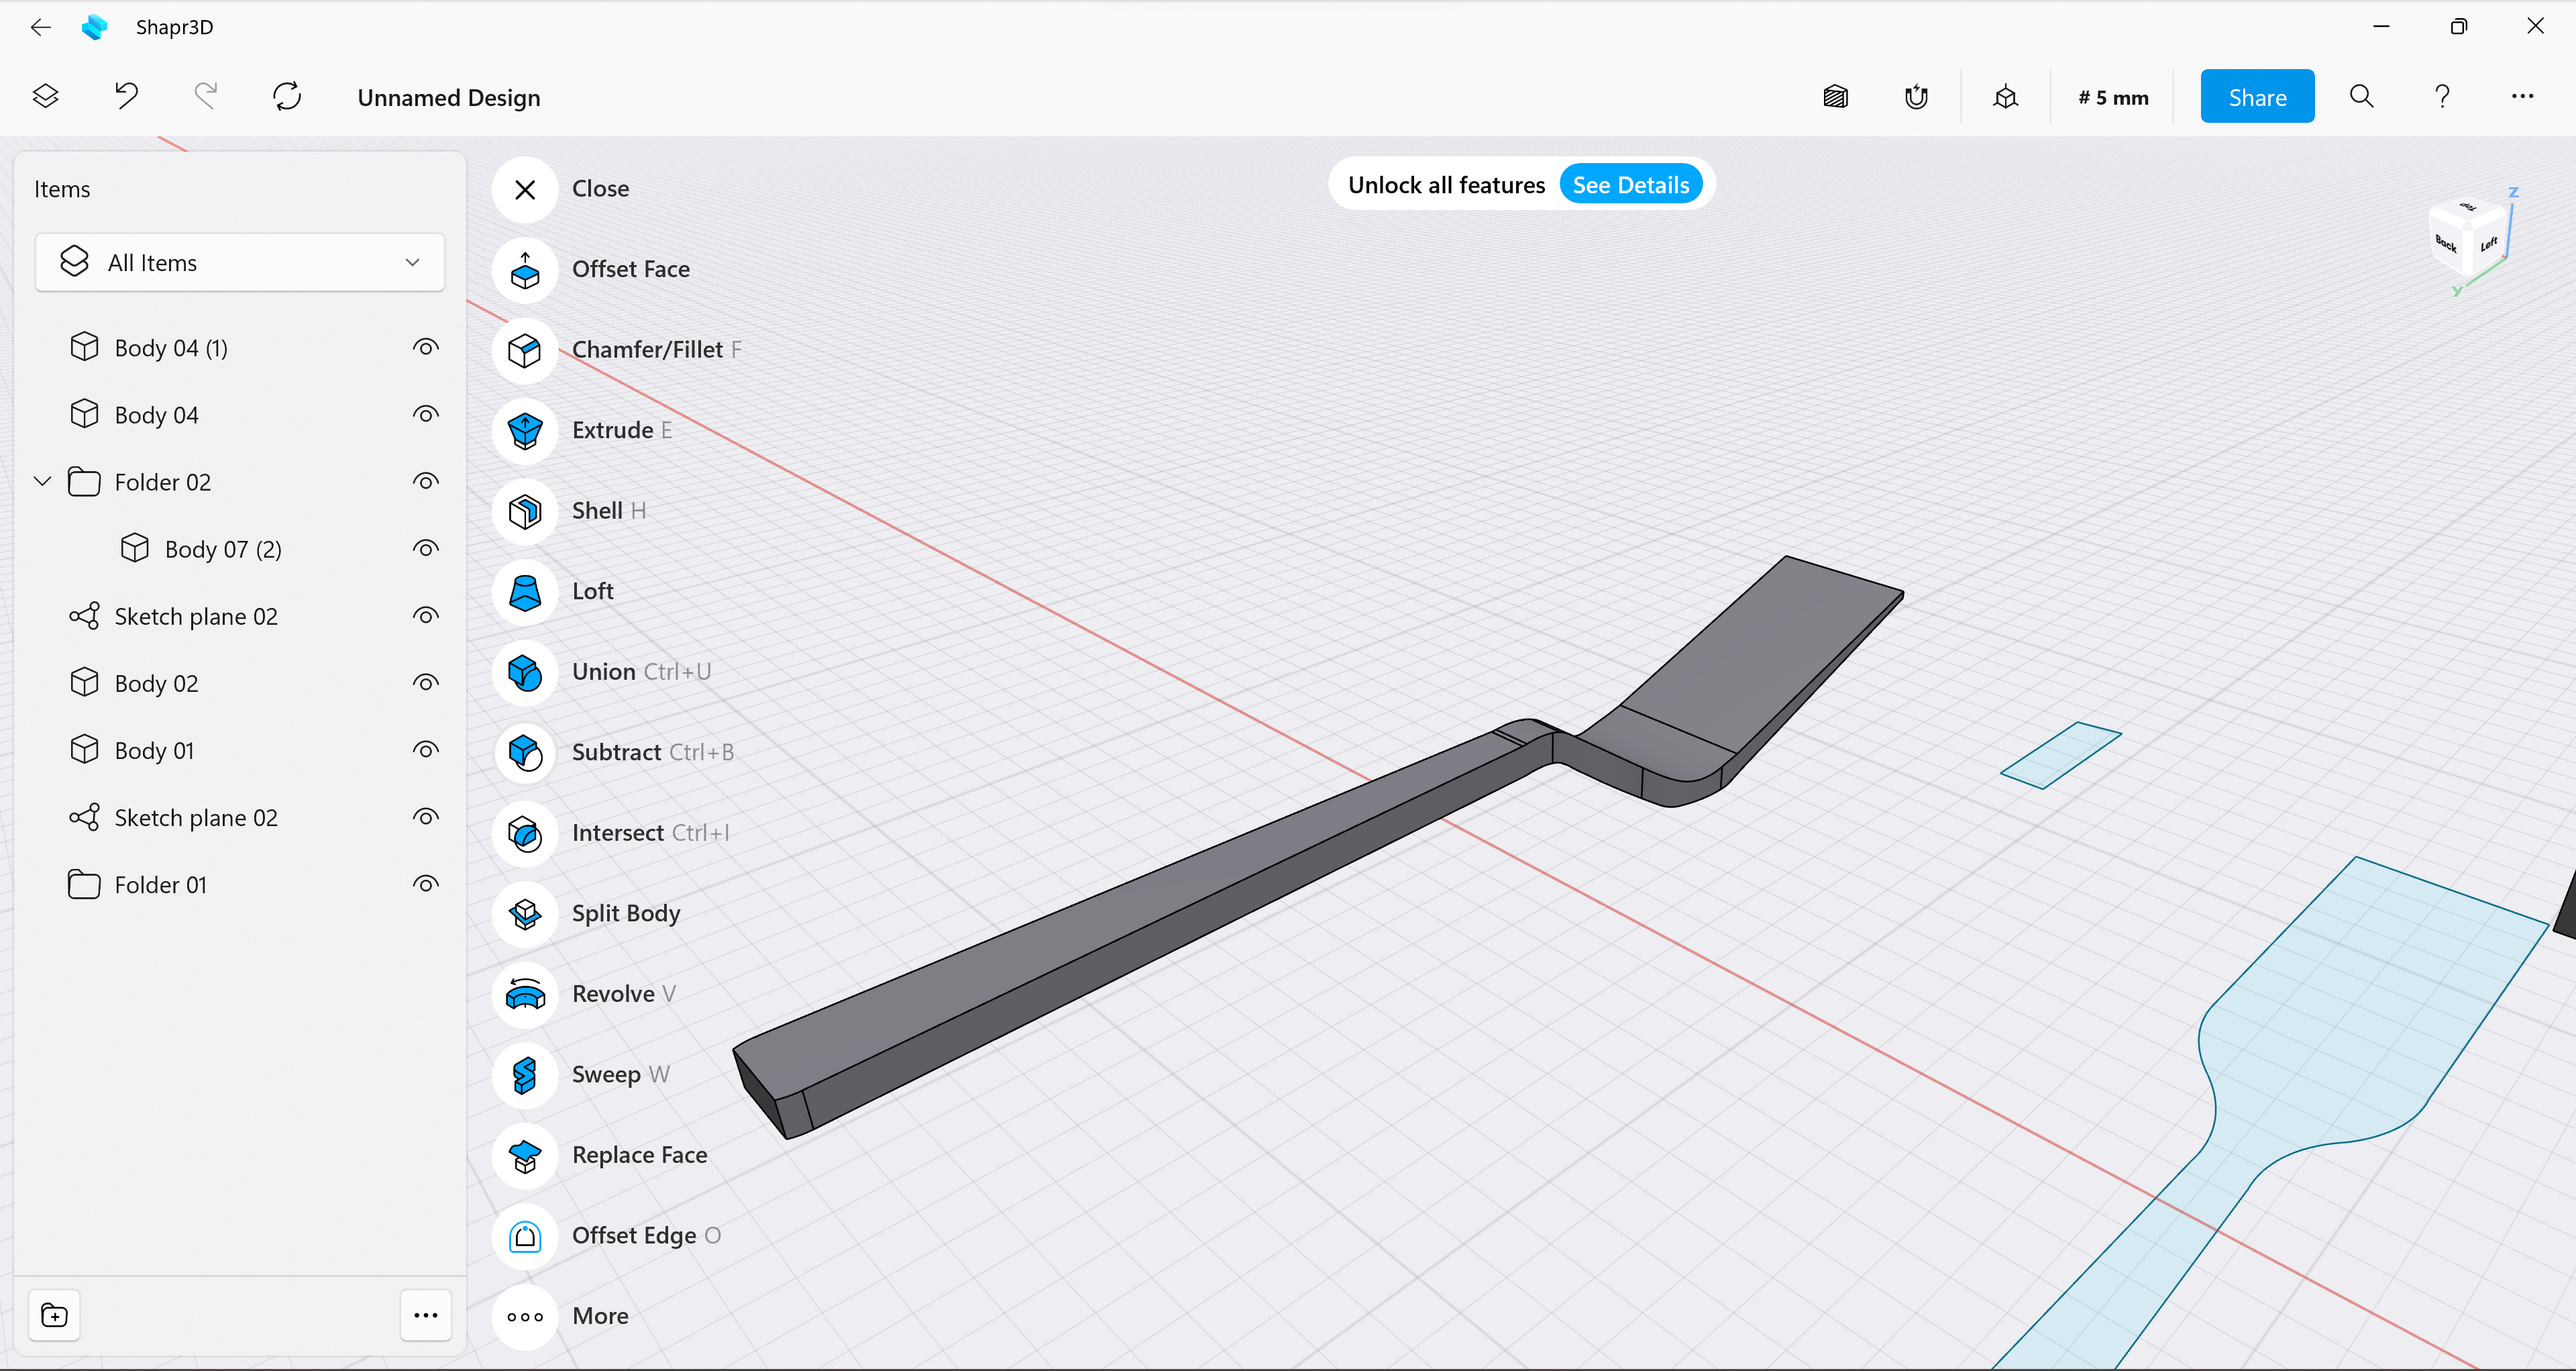
Task: Click the undo arrow in toolbar
Action: click(126, 96)
